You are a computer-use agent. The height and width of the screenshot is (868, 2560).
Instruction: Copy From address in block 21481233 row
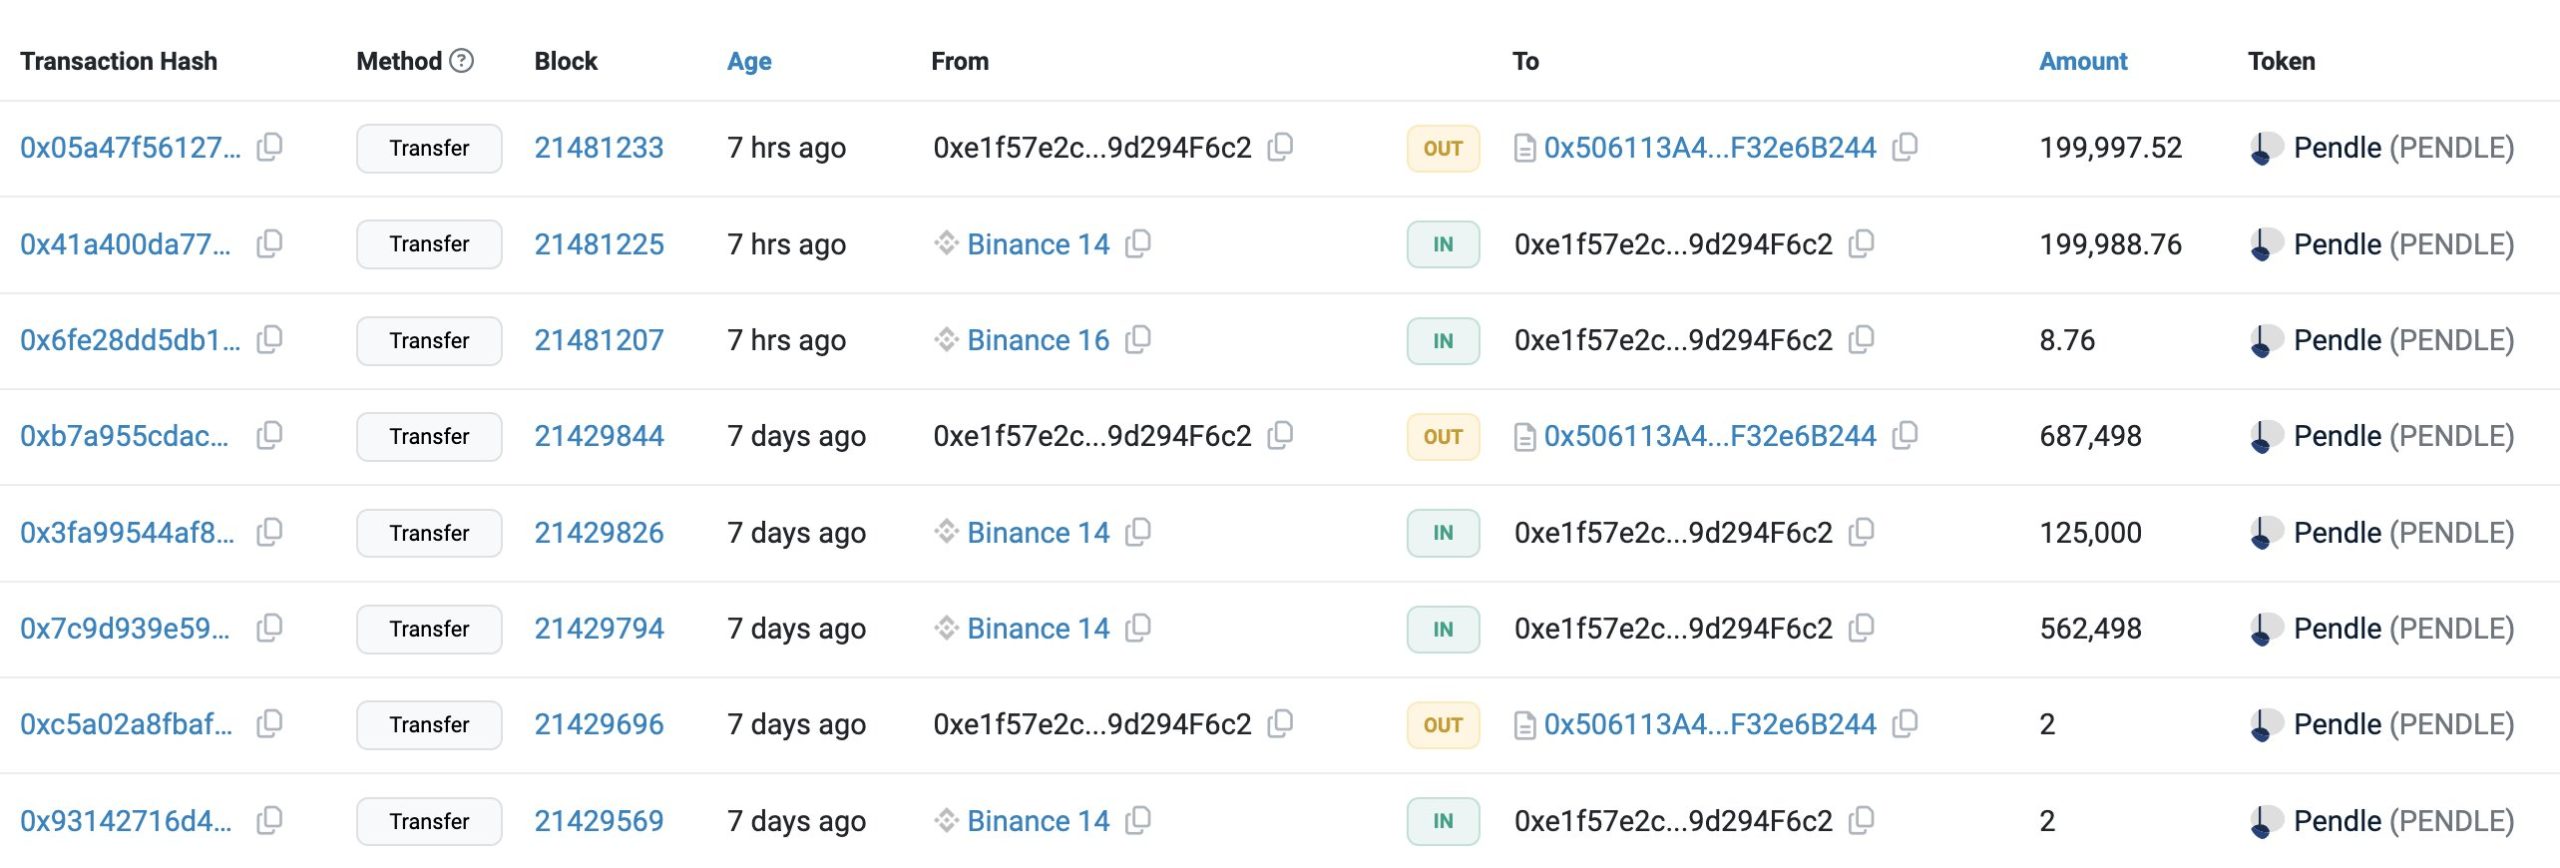click(1280, 148)
